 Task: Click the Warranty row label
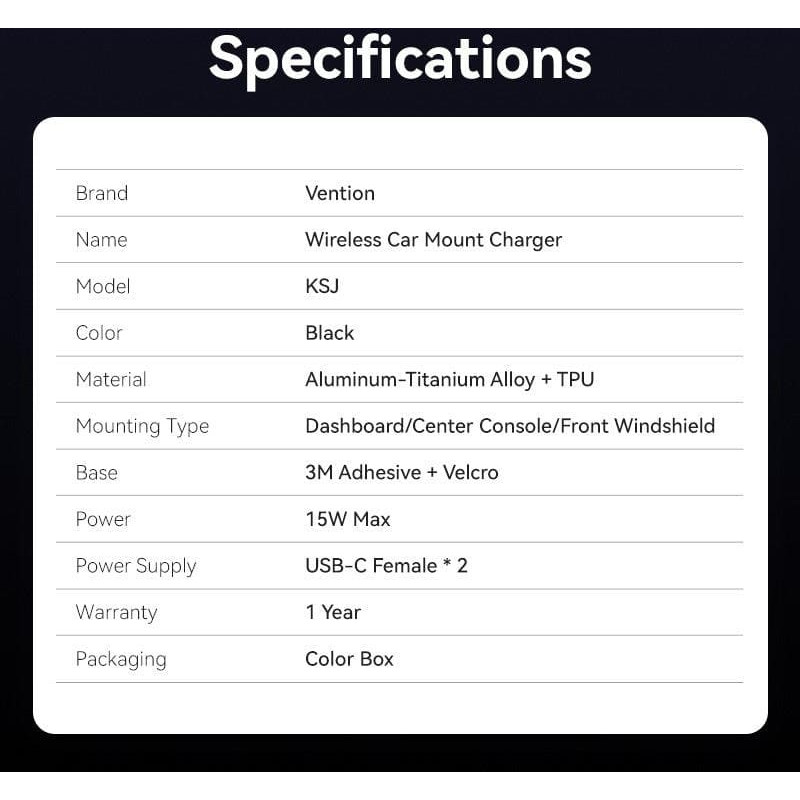116,612
